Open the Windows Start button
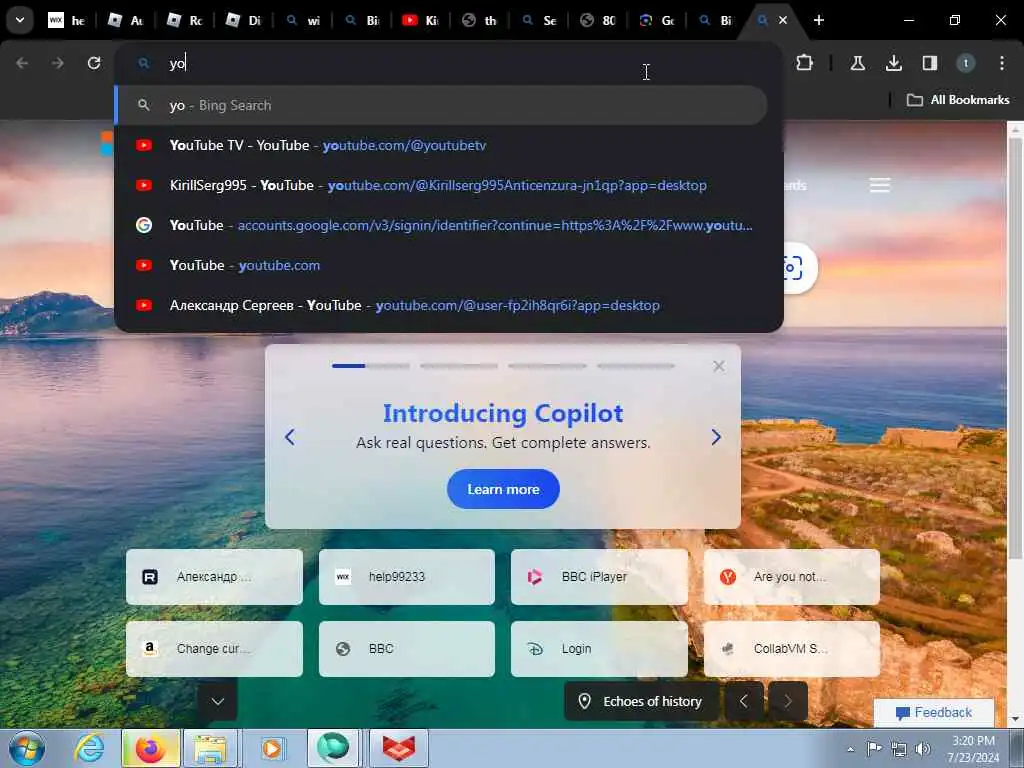Image resolution: width=1024 pixels, height=768 pixels. [27, 748]
